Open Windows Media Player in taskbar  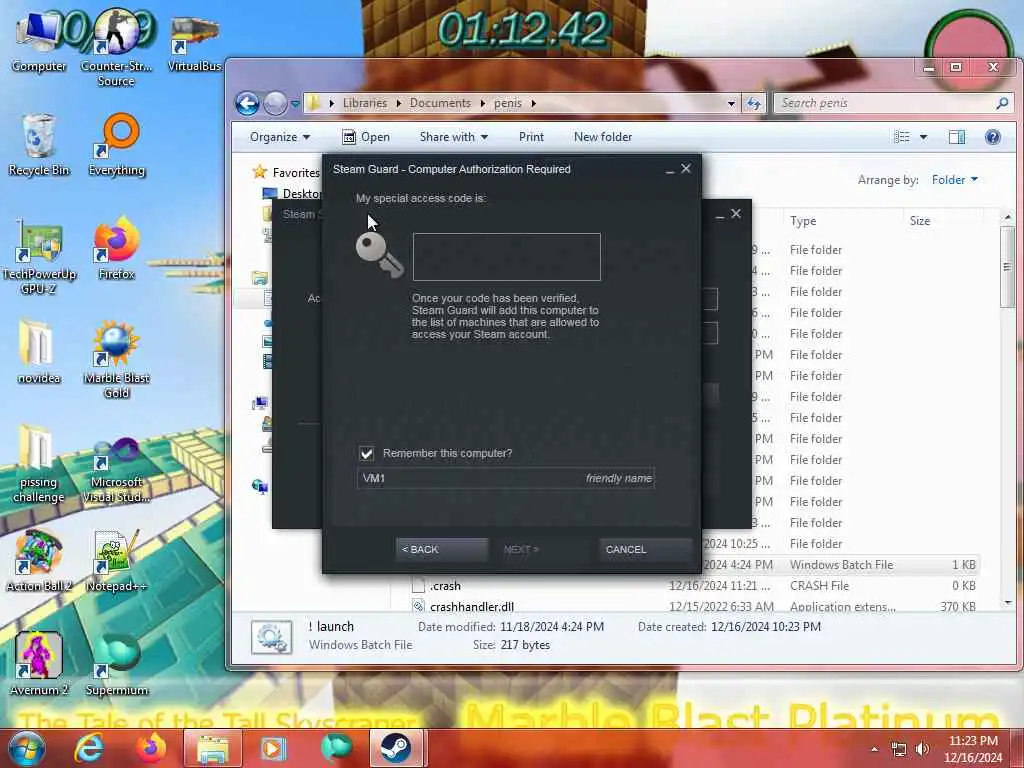273,748
